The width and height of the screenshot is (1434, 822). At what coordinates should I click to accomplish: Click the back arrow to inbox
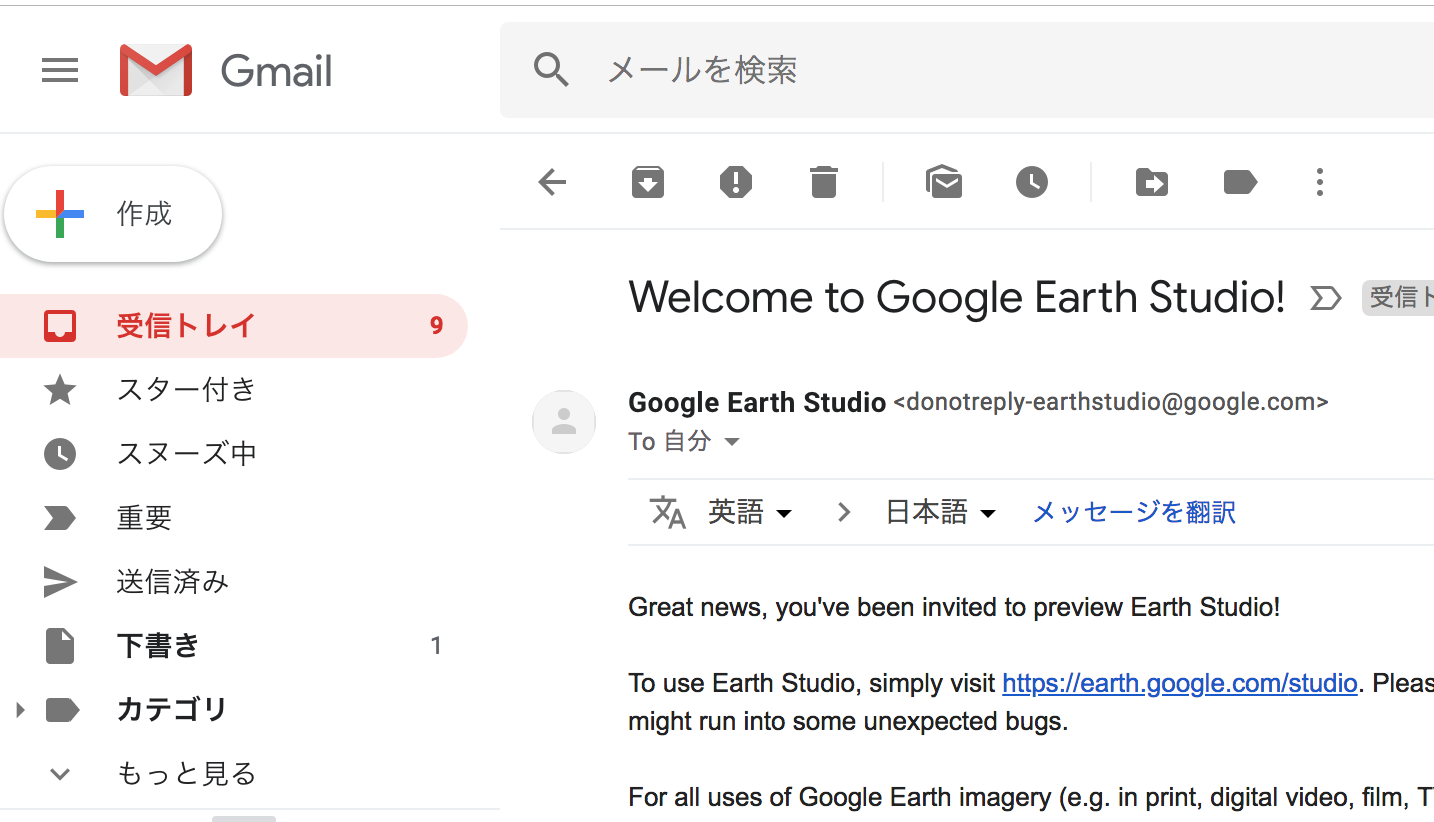pos(552,182)
